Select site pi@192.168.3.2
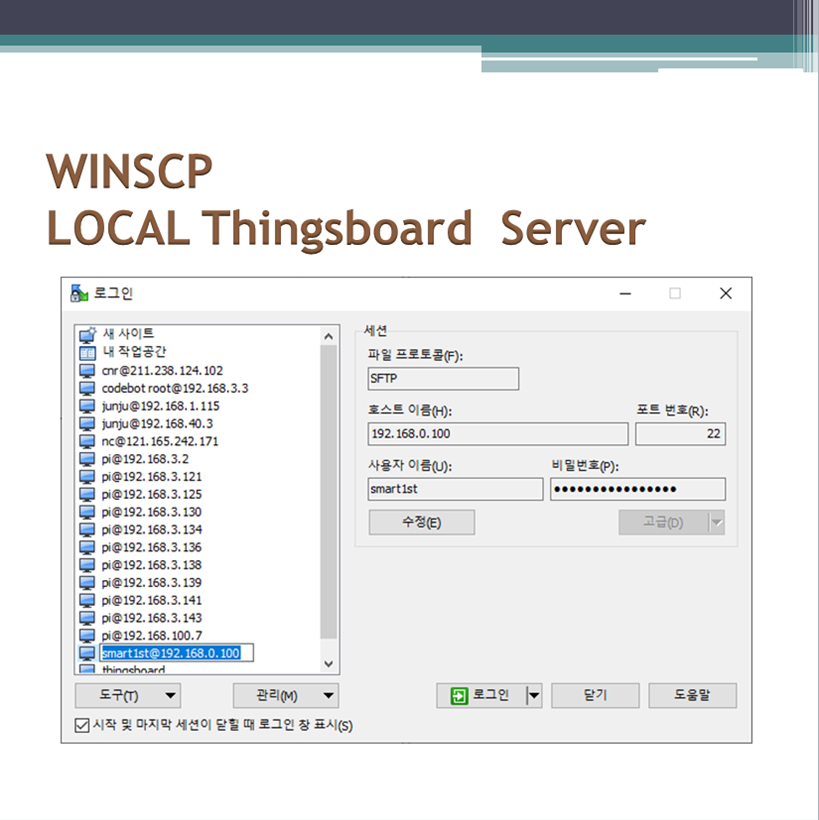Viewport: 819px width, 820px height. tap(145, 459)
